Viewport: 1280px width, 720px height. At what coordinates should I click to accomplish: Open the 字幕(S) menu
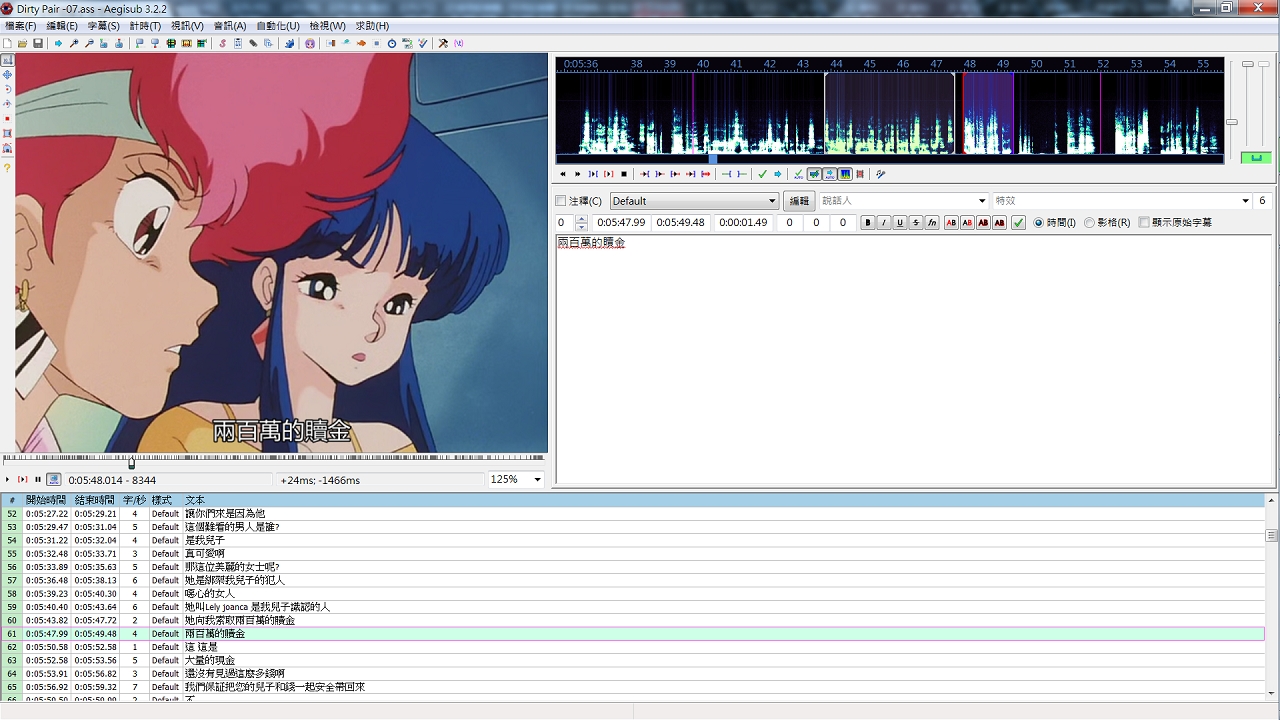click(103, 26)
